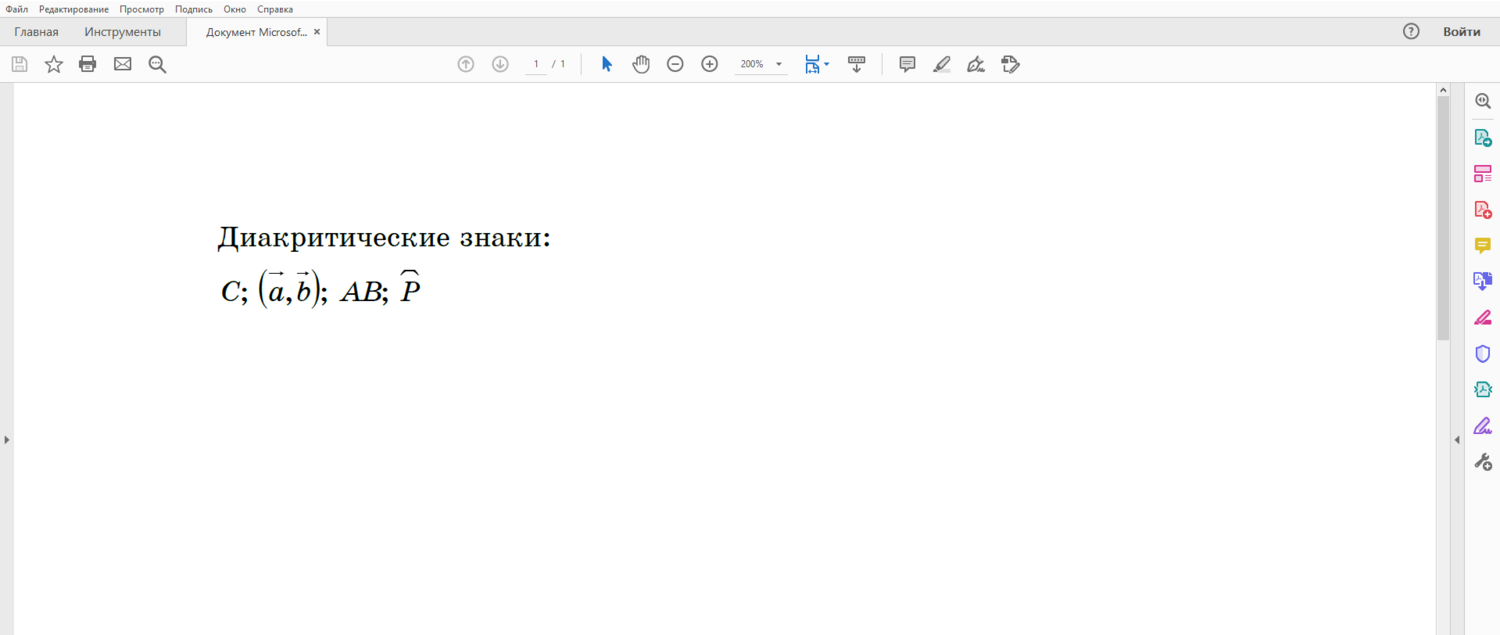
Task: Select the Highlight text tool
Action: tap(941, 64)
